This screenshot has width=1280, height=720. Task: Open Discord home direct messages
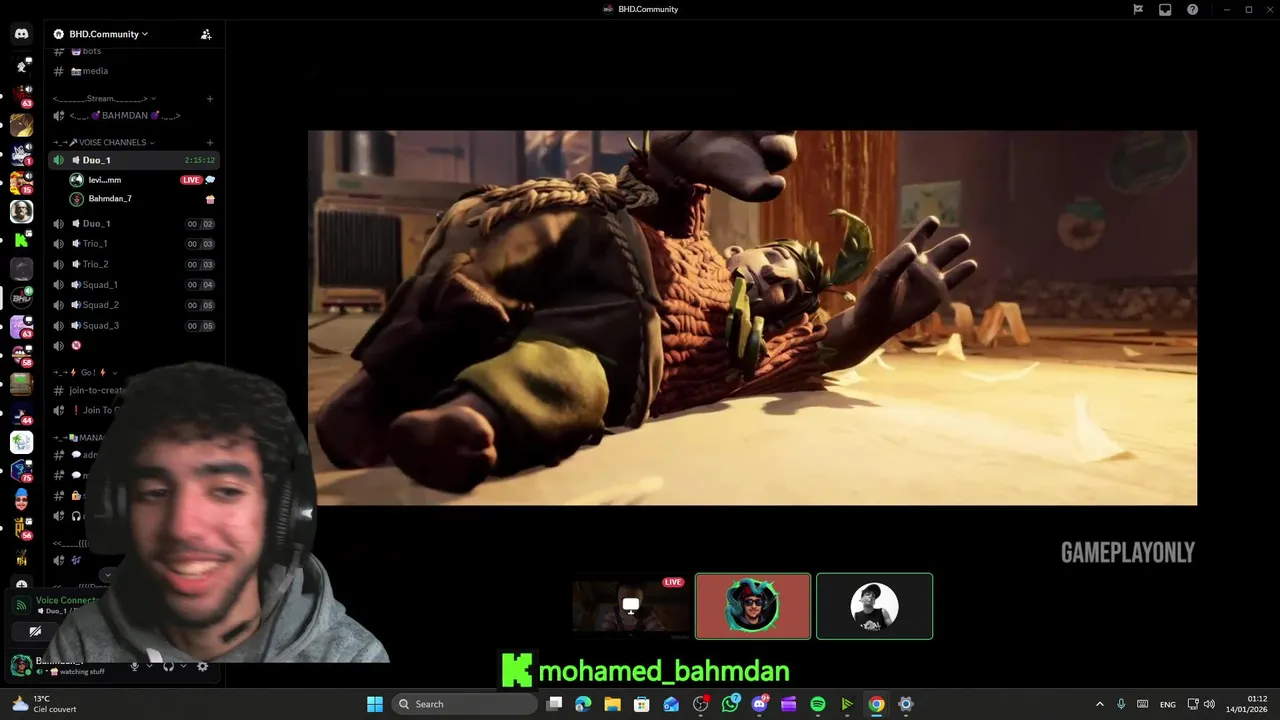(21, 34)
